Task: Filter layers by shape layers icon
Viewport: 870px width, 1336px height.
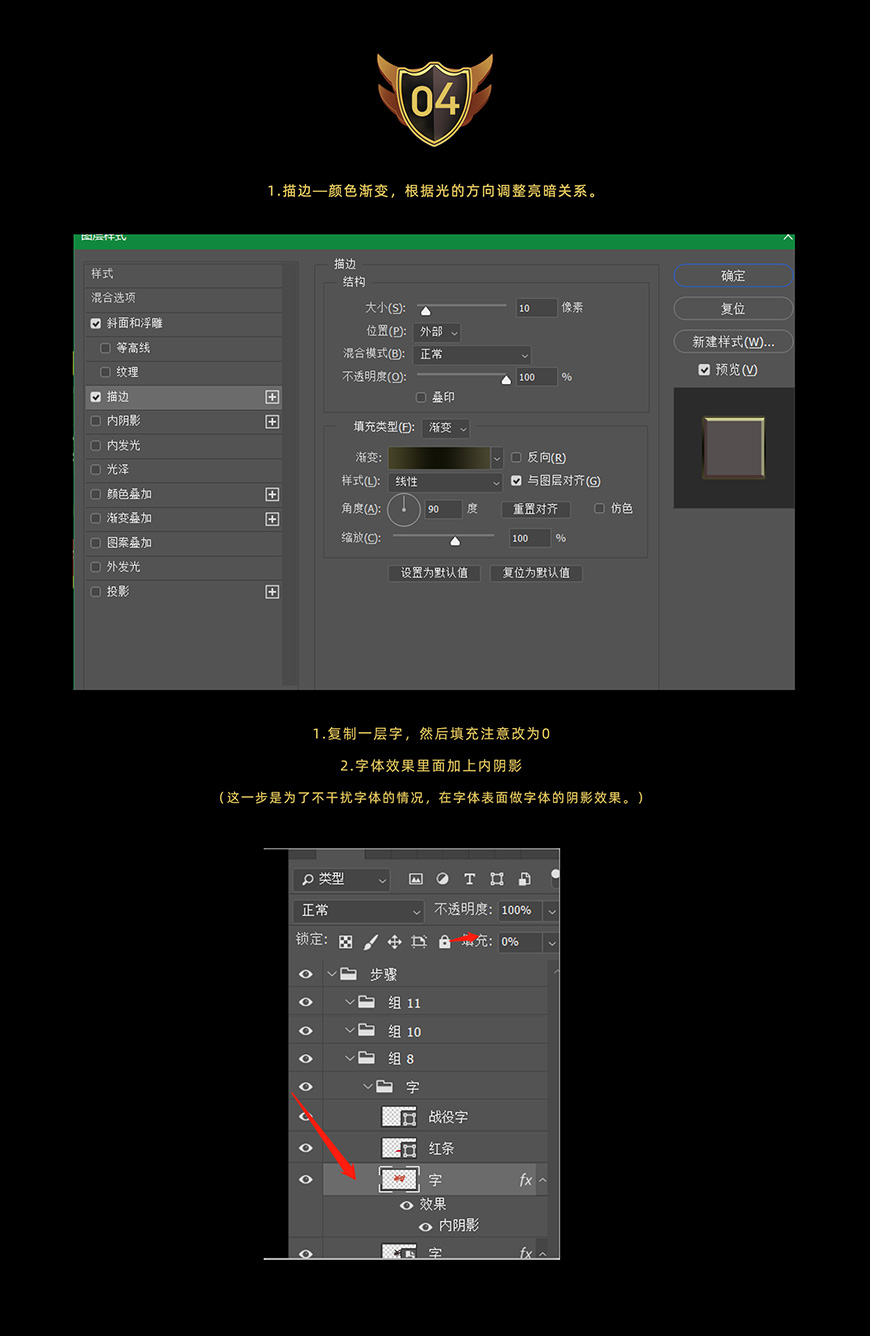Action: click(495, 879)
